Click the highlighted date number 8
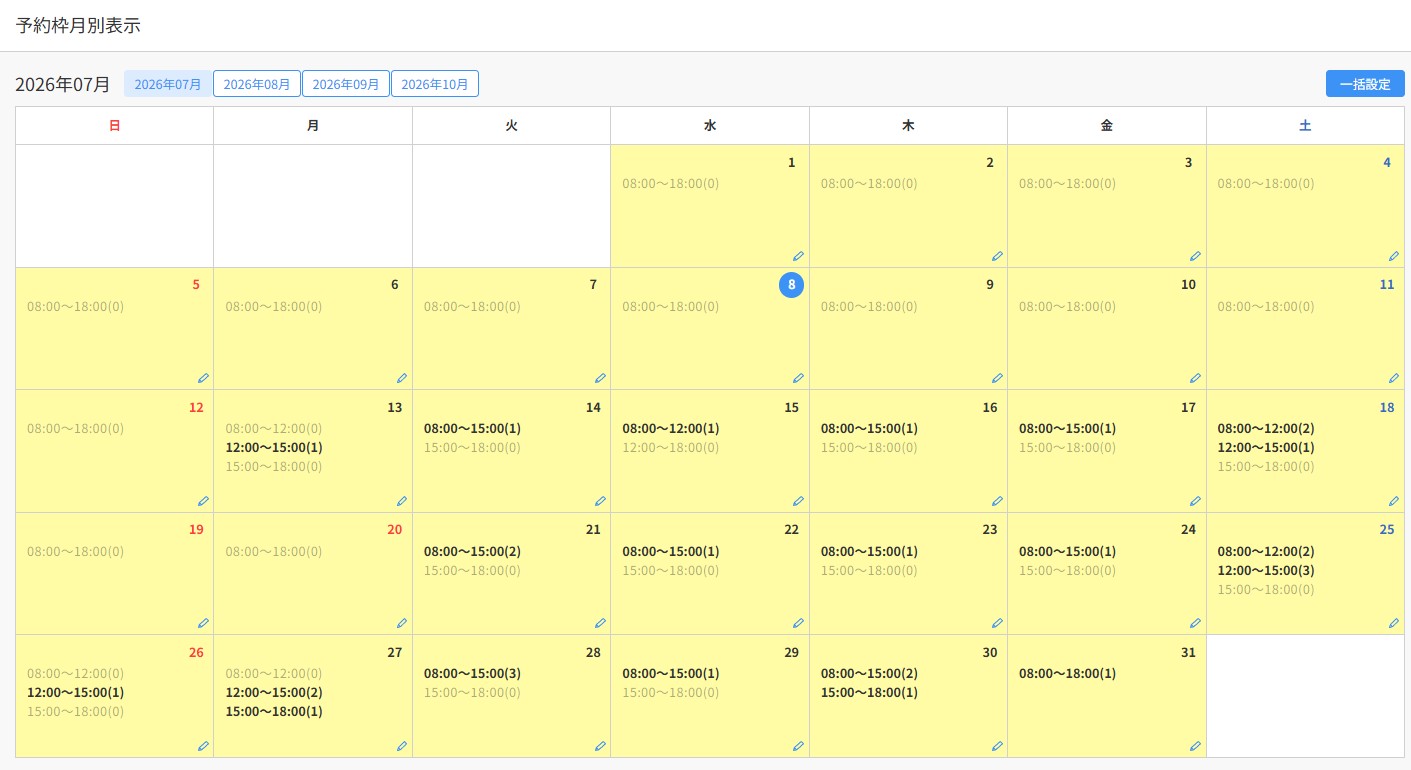 [791, 285]
